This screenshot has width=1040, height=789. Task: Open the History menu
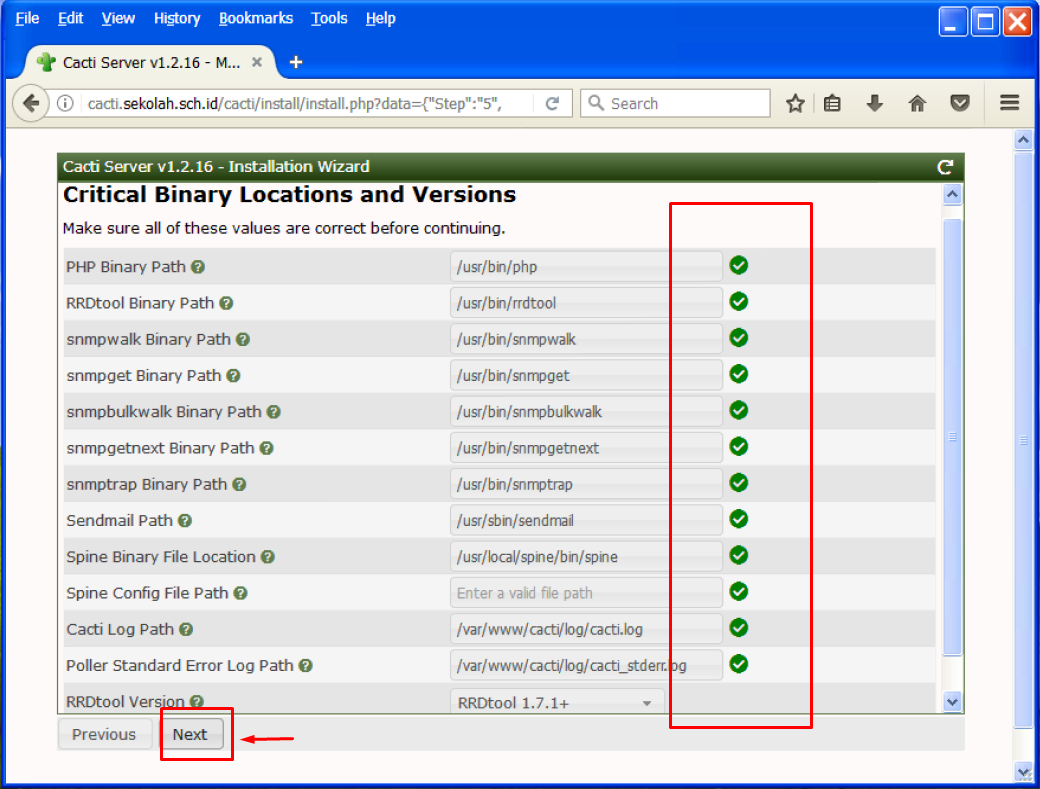coord(177,18)
